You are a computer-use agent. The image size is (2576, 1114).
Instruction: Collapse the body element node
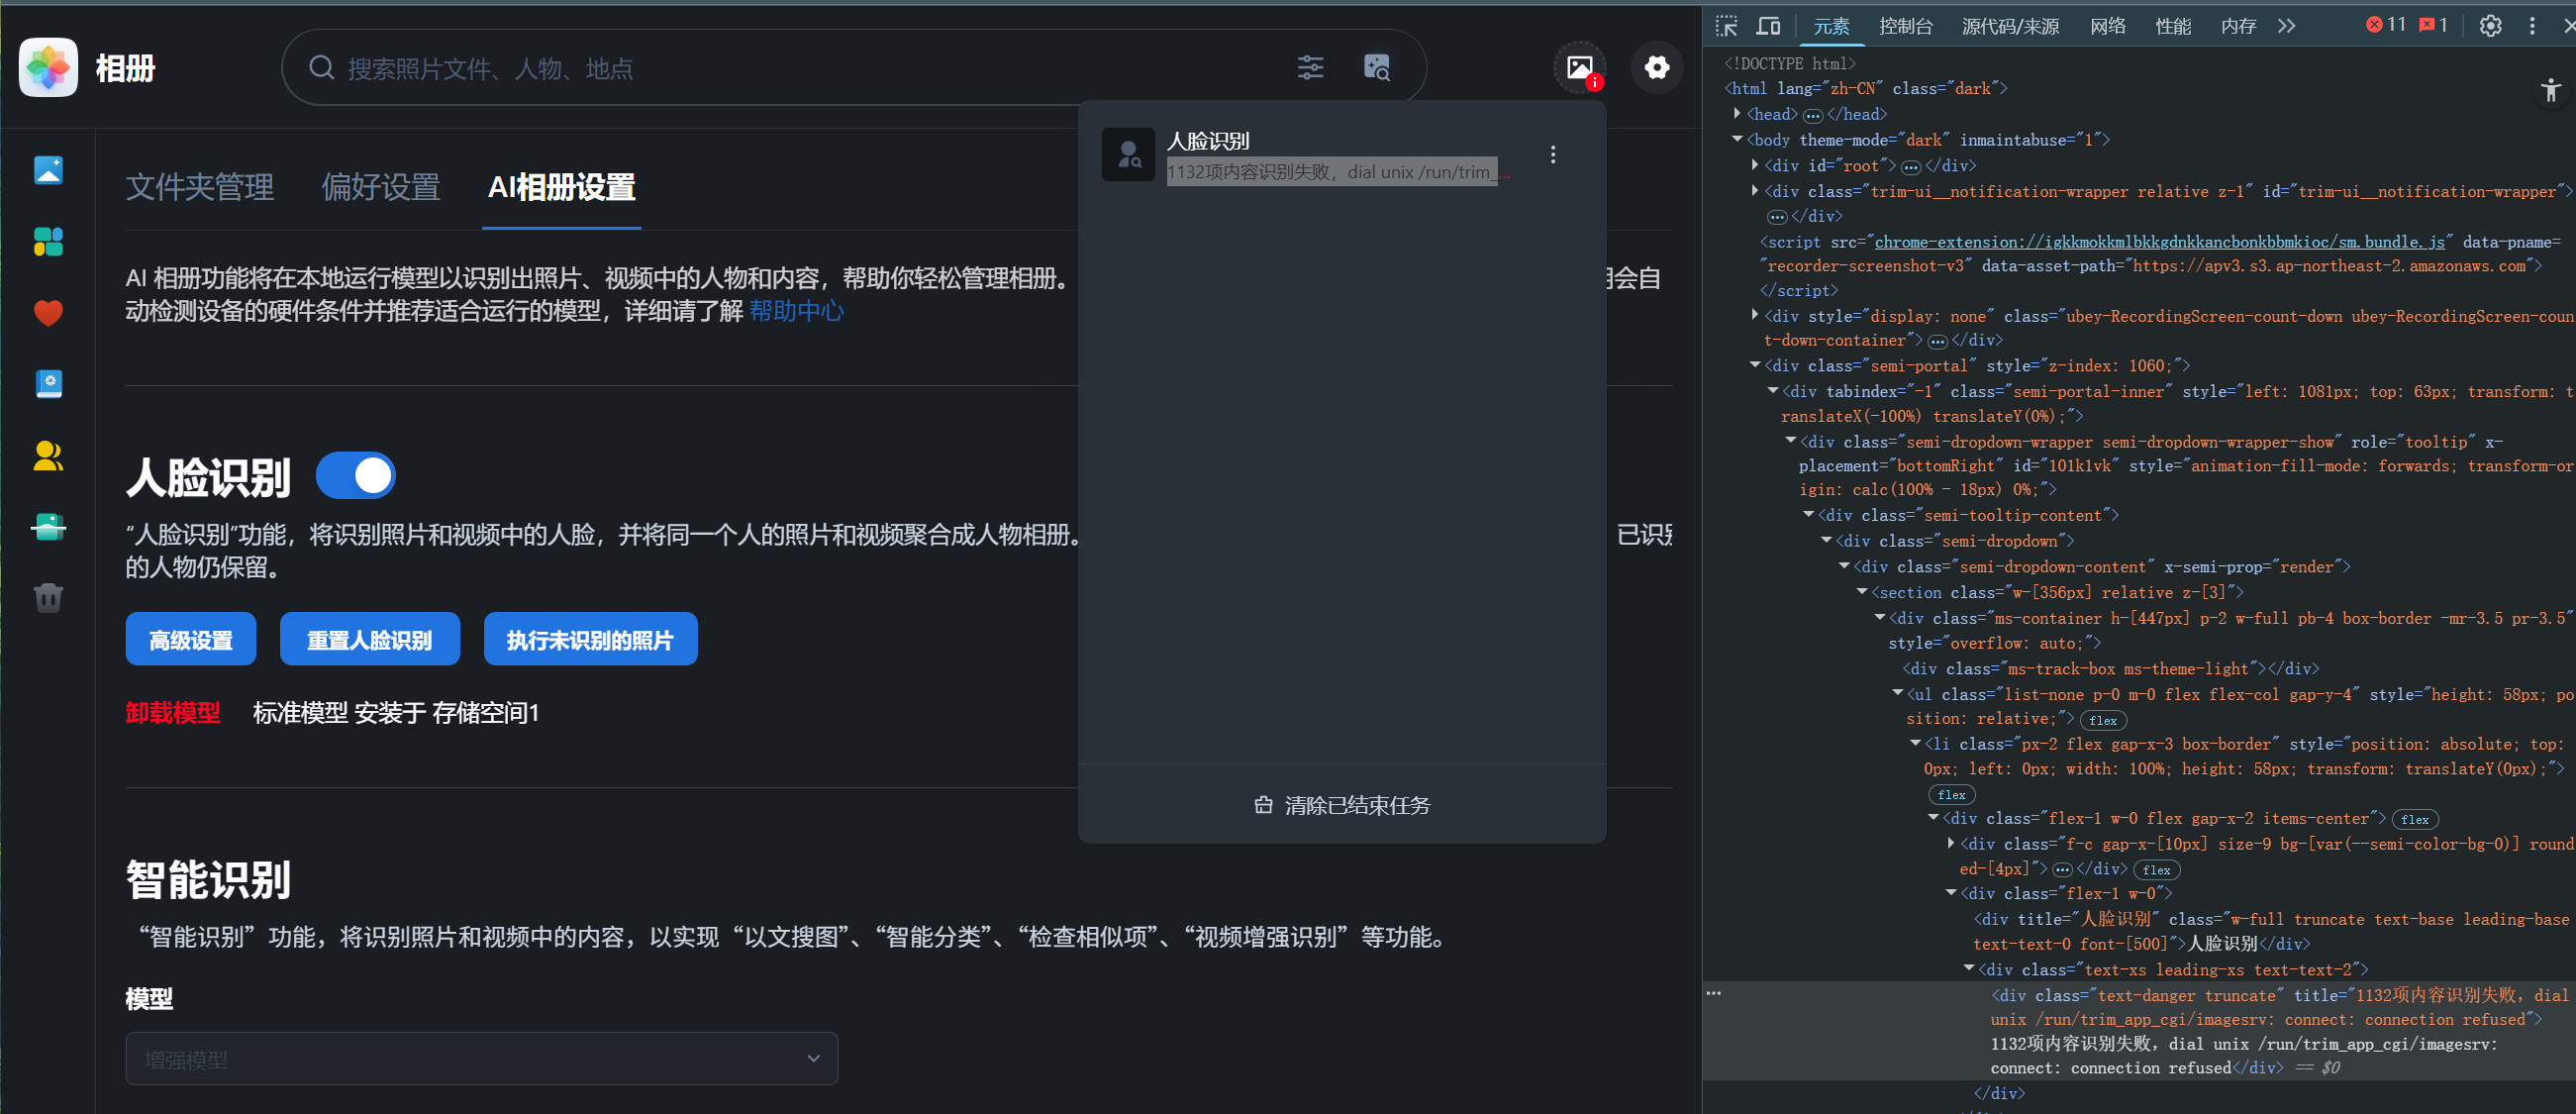pos(1738,139)
